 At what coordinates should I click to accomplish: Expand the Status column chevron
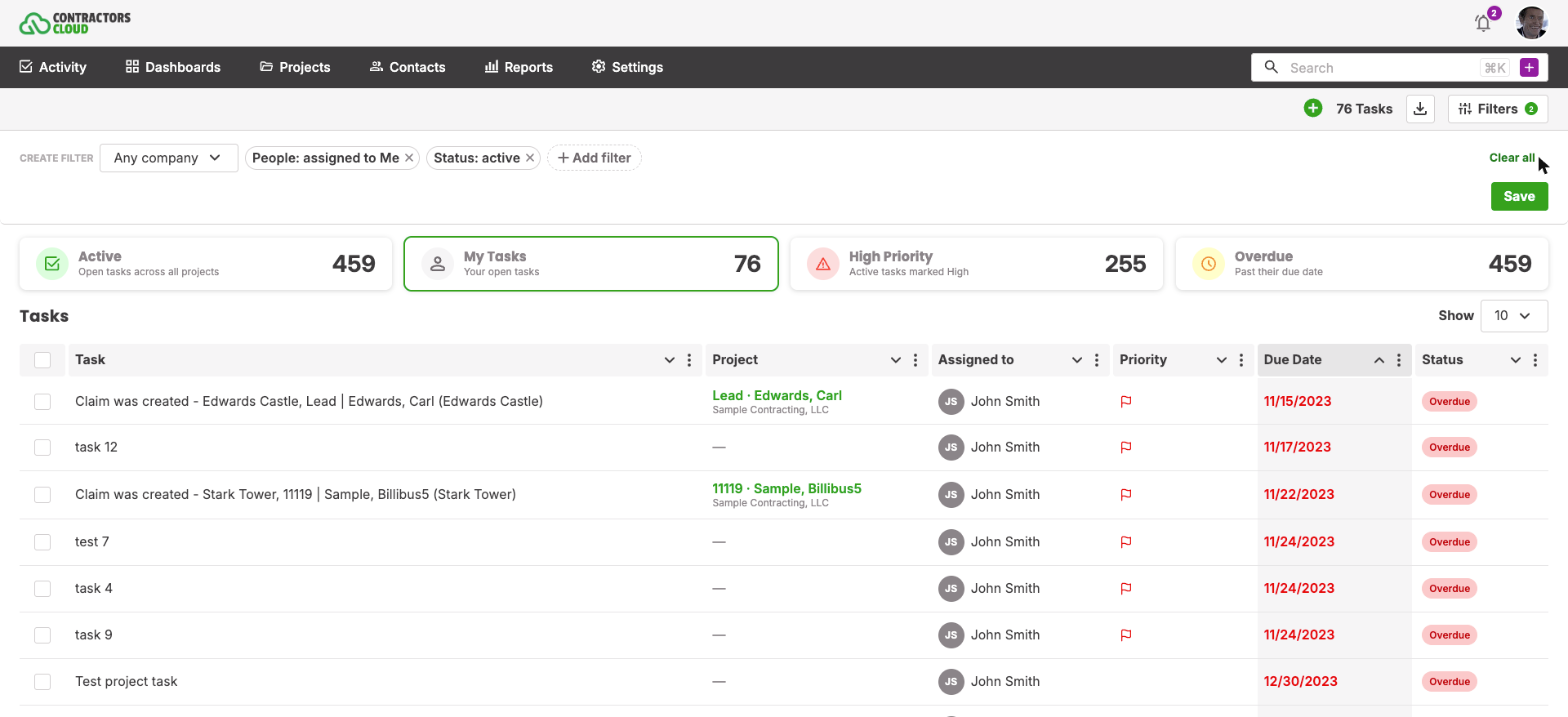click(x=1516, y=360)
